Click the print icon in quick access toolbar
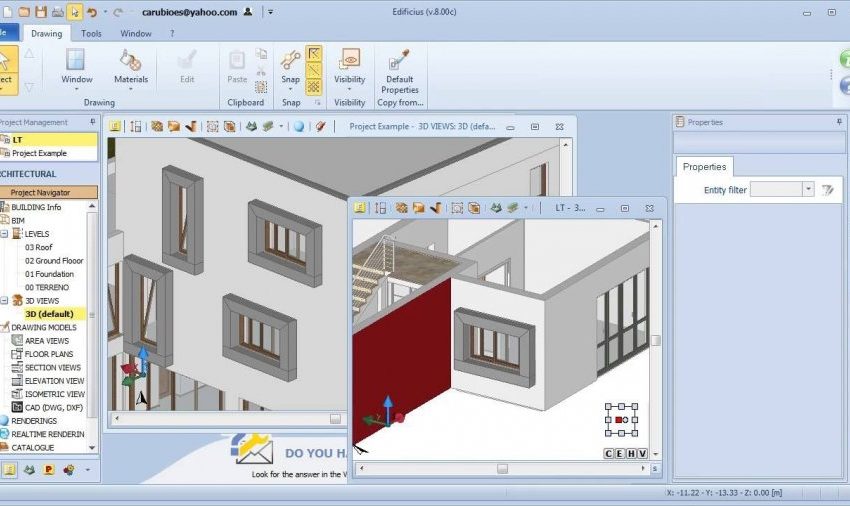The height and width of the screenshot is (506, 850). (57, 12)
